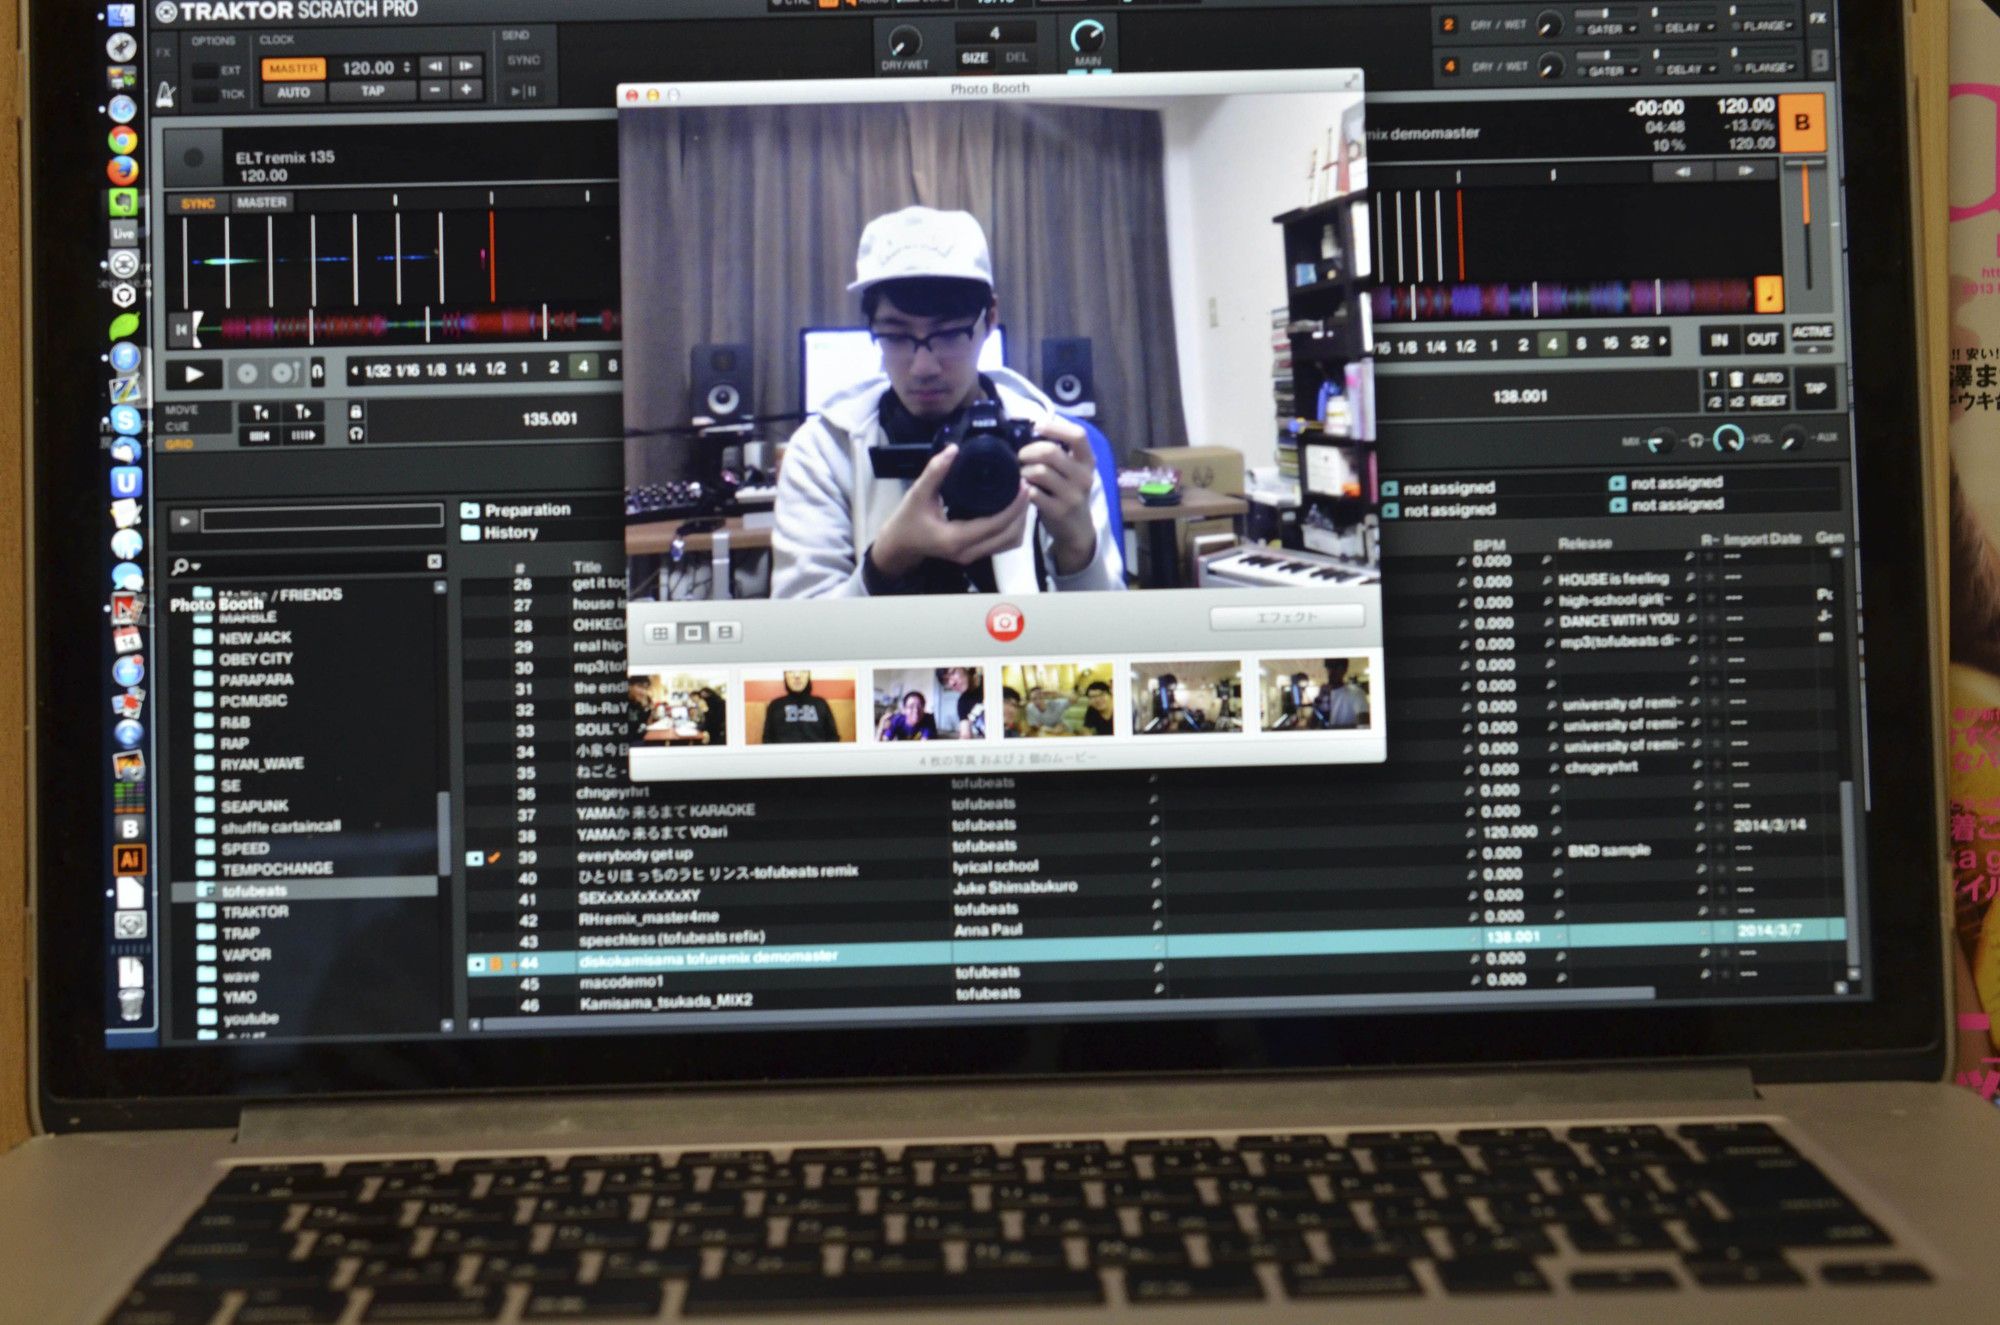Open Ableton Live from the dock
Viewport: 2000px width, 1325px height.
[123, 233]
